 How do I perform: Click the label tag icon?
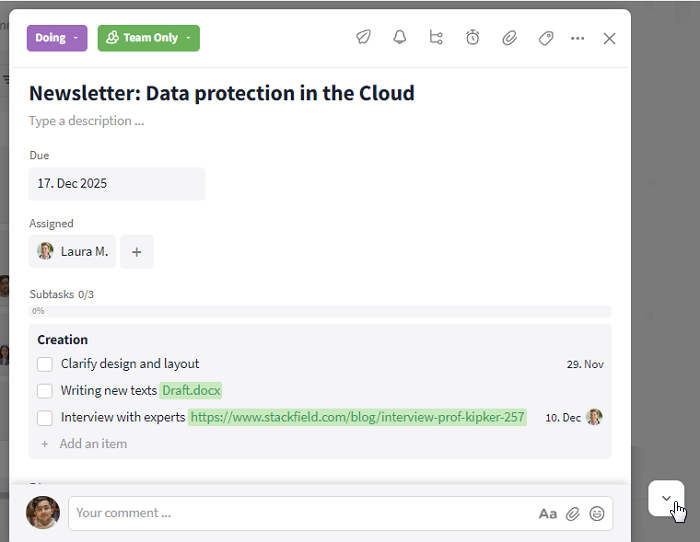[x=546, y=38]
